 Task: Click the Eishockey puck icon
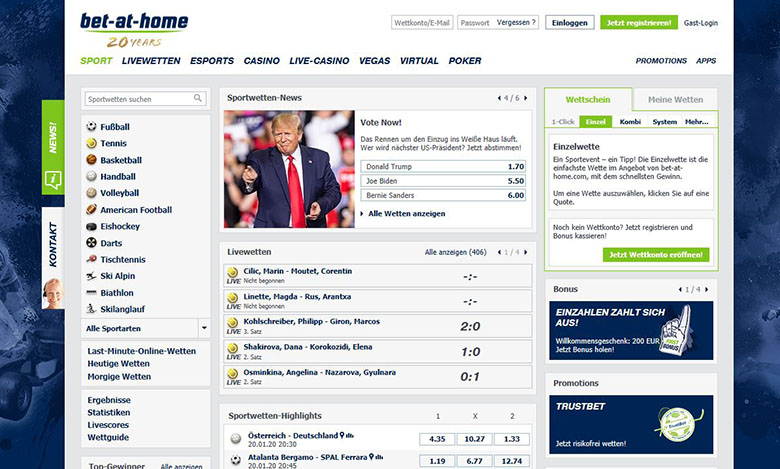pos(91,226)
